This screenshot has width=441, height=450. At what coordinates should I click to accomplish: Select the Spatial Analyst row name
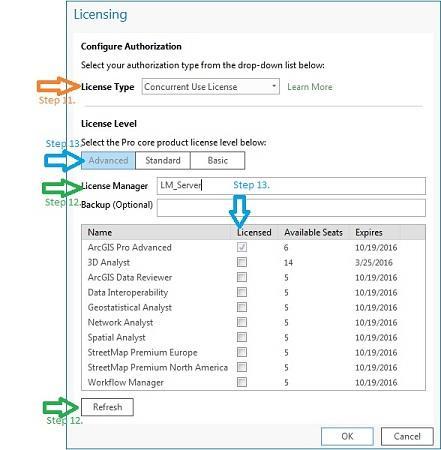coord(116,337)
